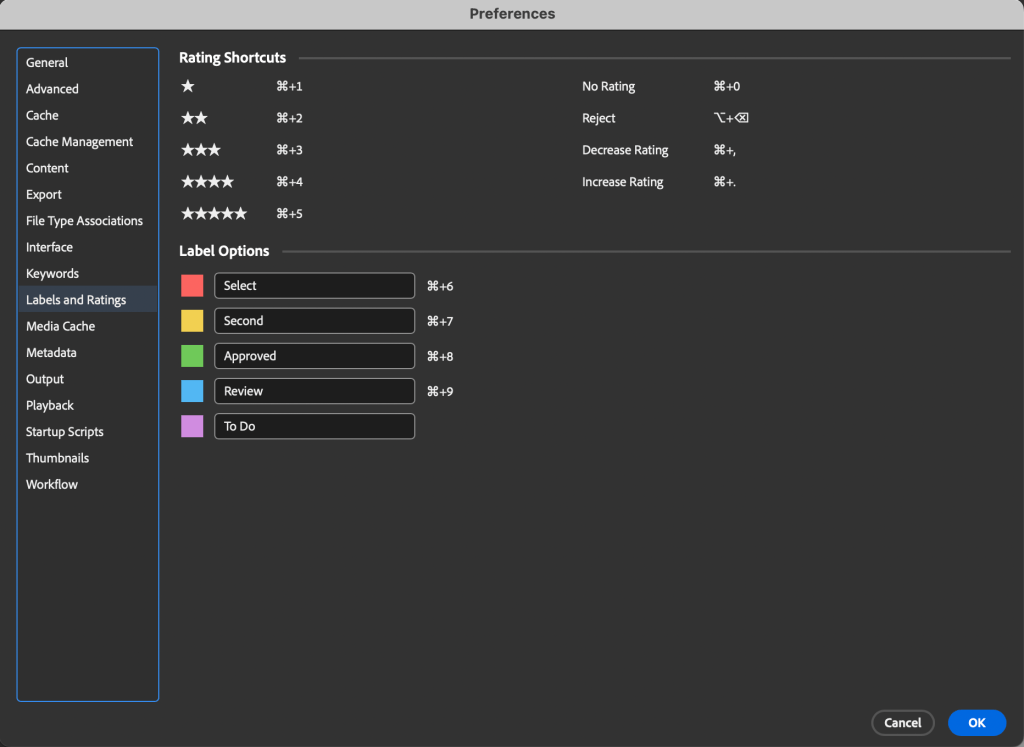
Task: Edit the Approved label text field
Action: (314, 356)
